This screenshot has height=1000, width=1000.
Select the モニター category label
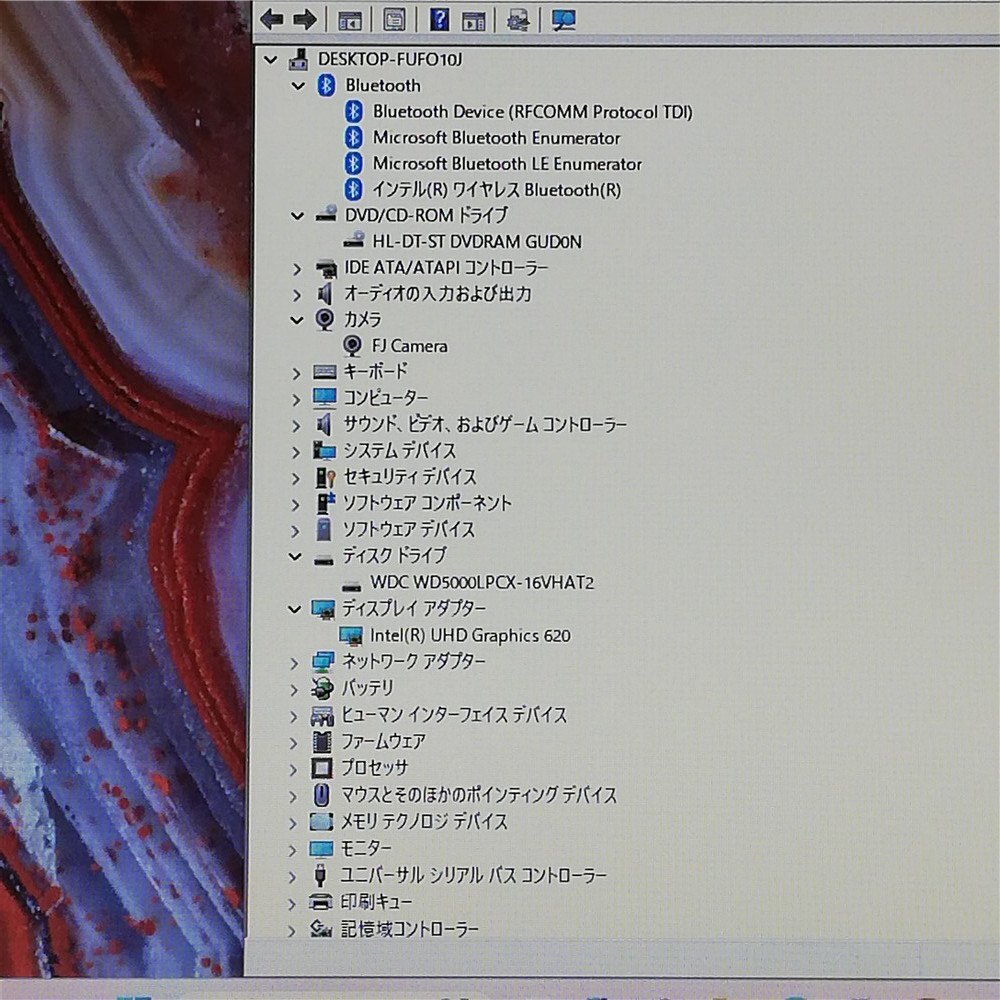point(365,849)
